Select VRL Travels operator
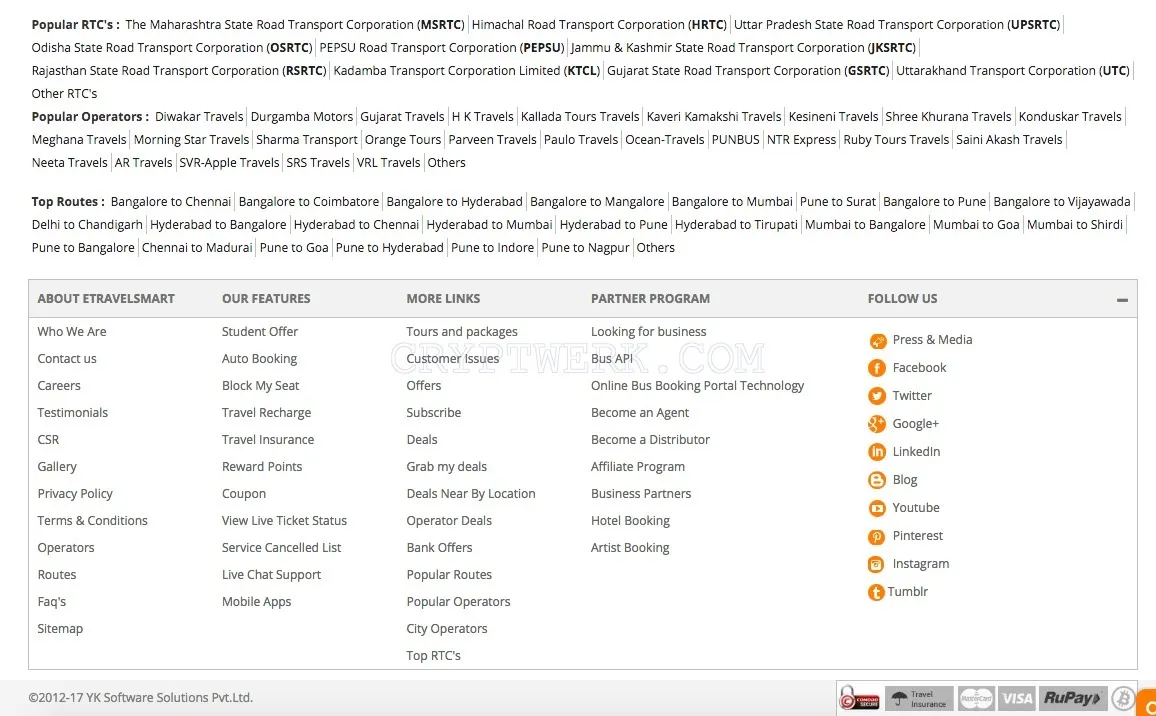Viewport: 1156px width, 716px height. [389, 162]
